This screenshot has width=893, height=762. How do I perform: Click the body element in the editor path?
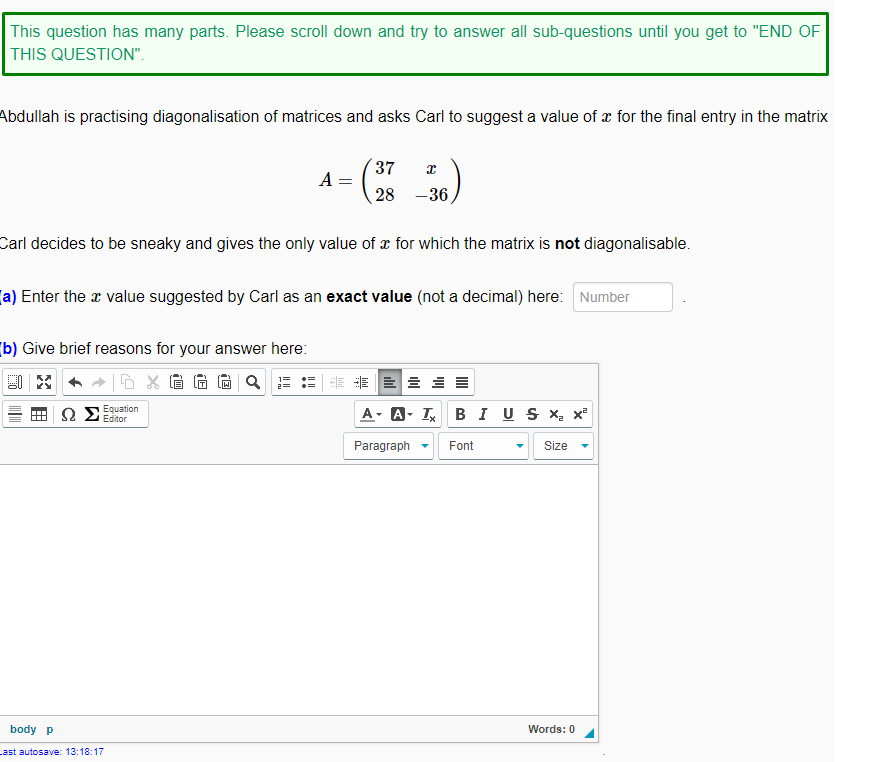point(22,729)
